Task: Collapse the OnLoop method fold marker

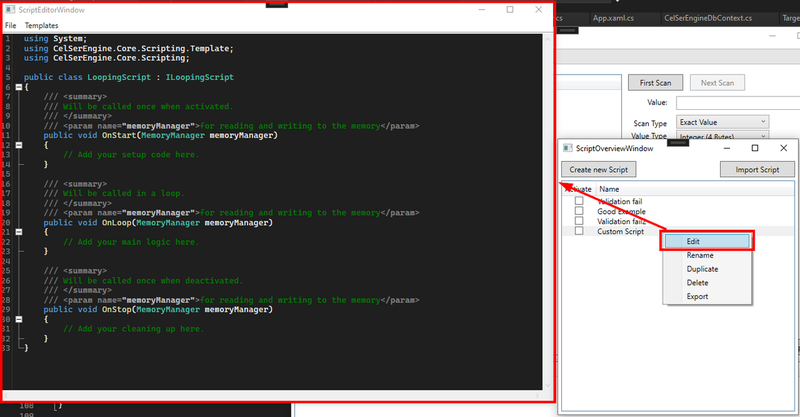Action: pyautogui.click(x=19, y=232)
